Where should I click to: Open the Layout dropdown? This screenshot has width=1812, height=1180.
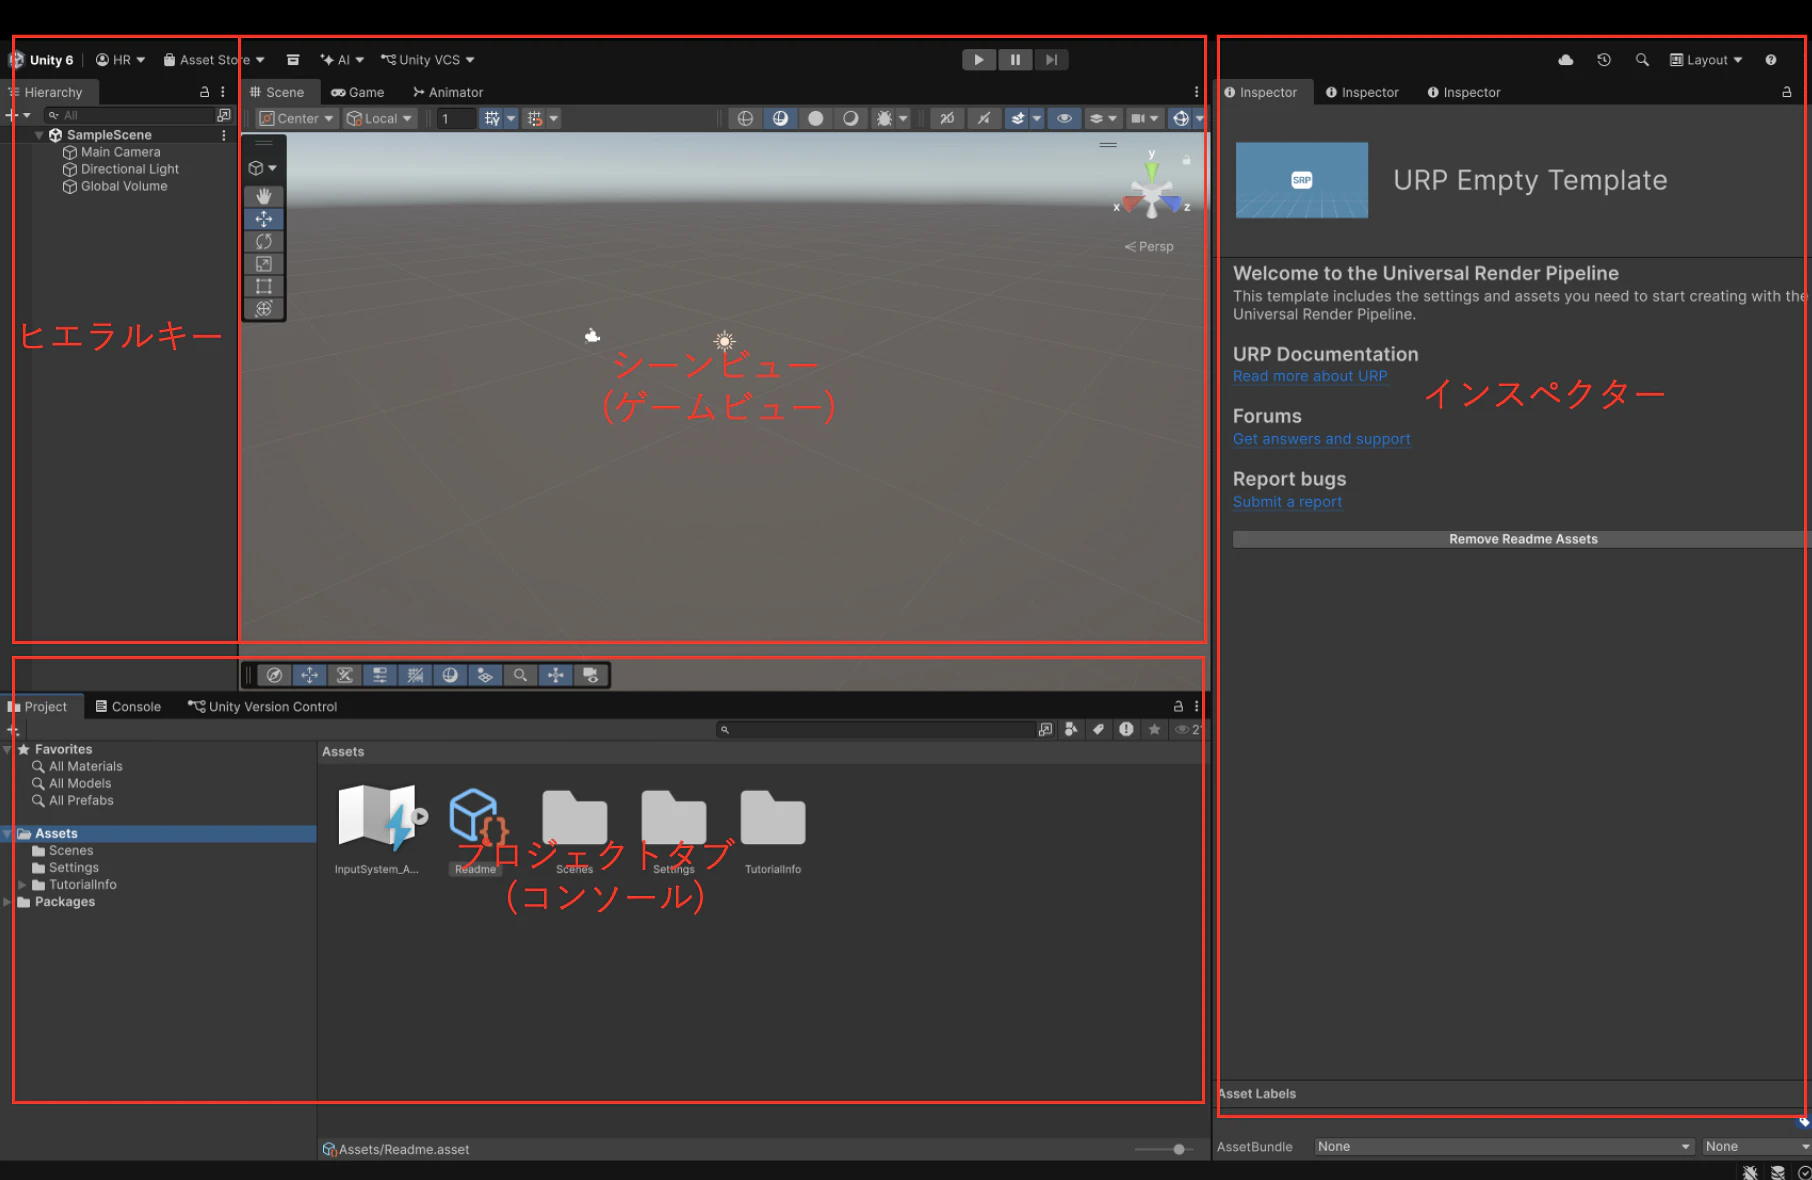tap(1706, 60)
